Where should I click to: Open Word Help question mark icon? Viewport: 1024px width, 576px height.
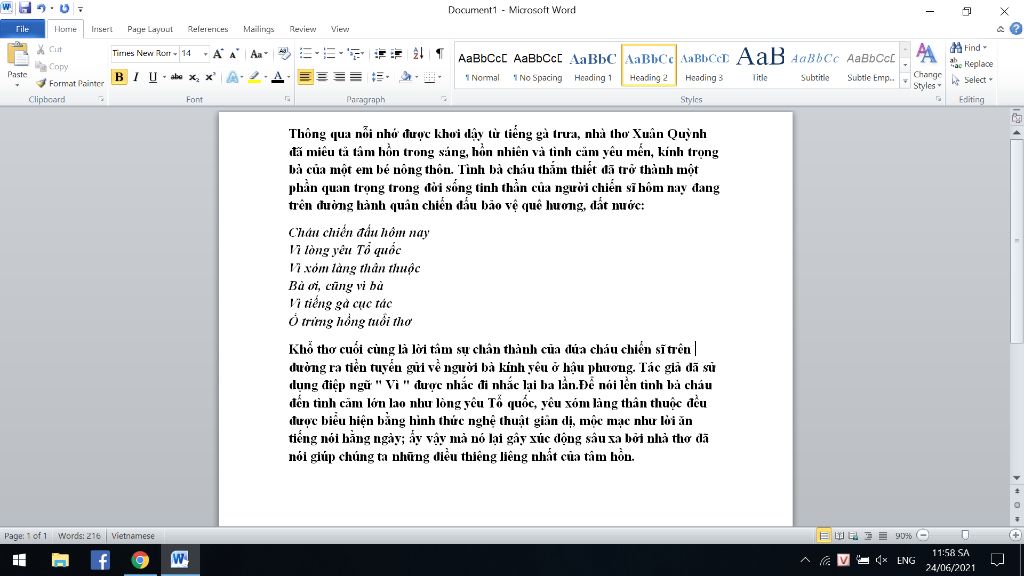[1016, 29]
